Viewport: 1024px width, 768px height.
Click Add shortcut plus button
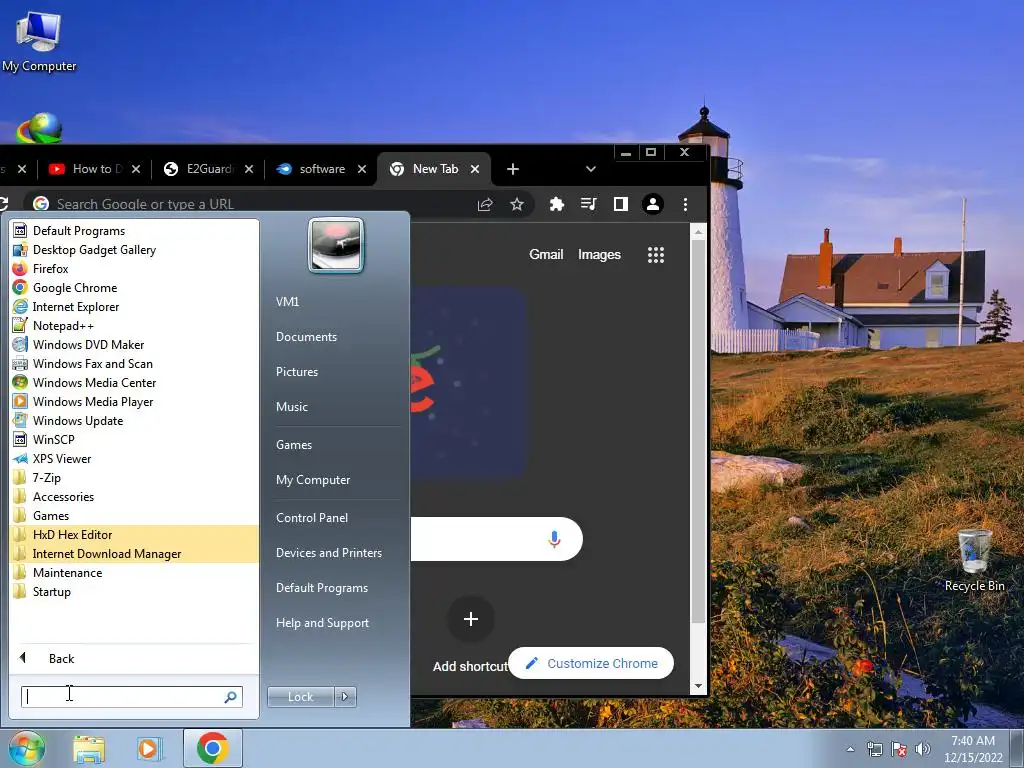click(471, 618)
